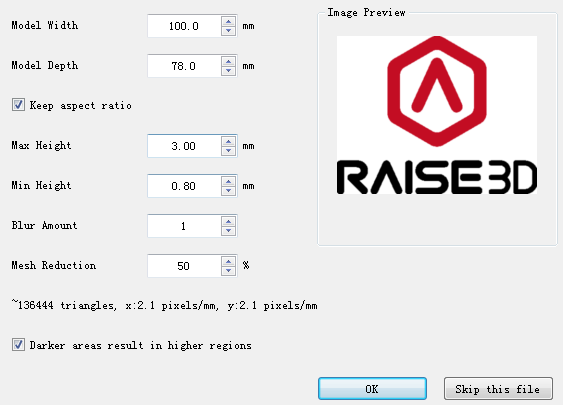
Task: Click Skip this file button
Action: [x=498, y=388]
